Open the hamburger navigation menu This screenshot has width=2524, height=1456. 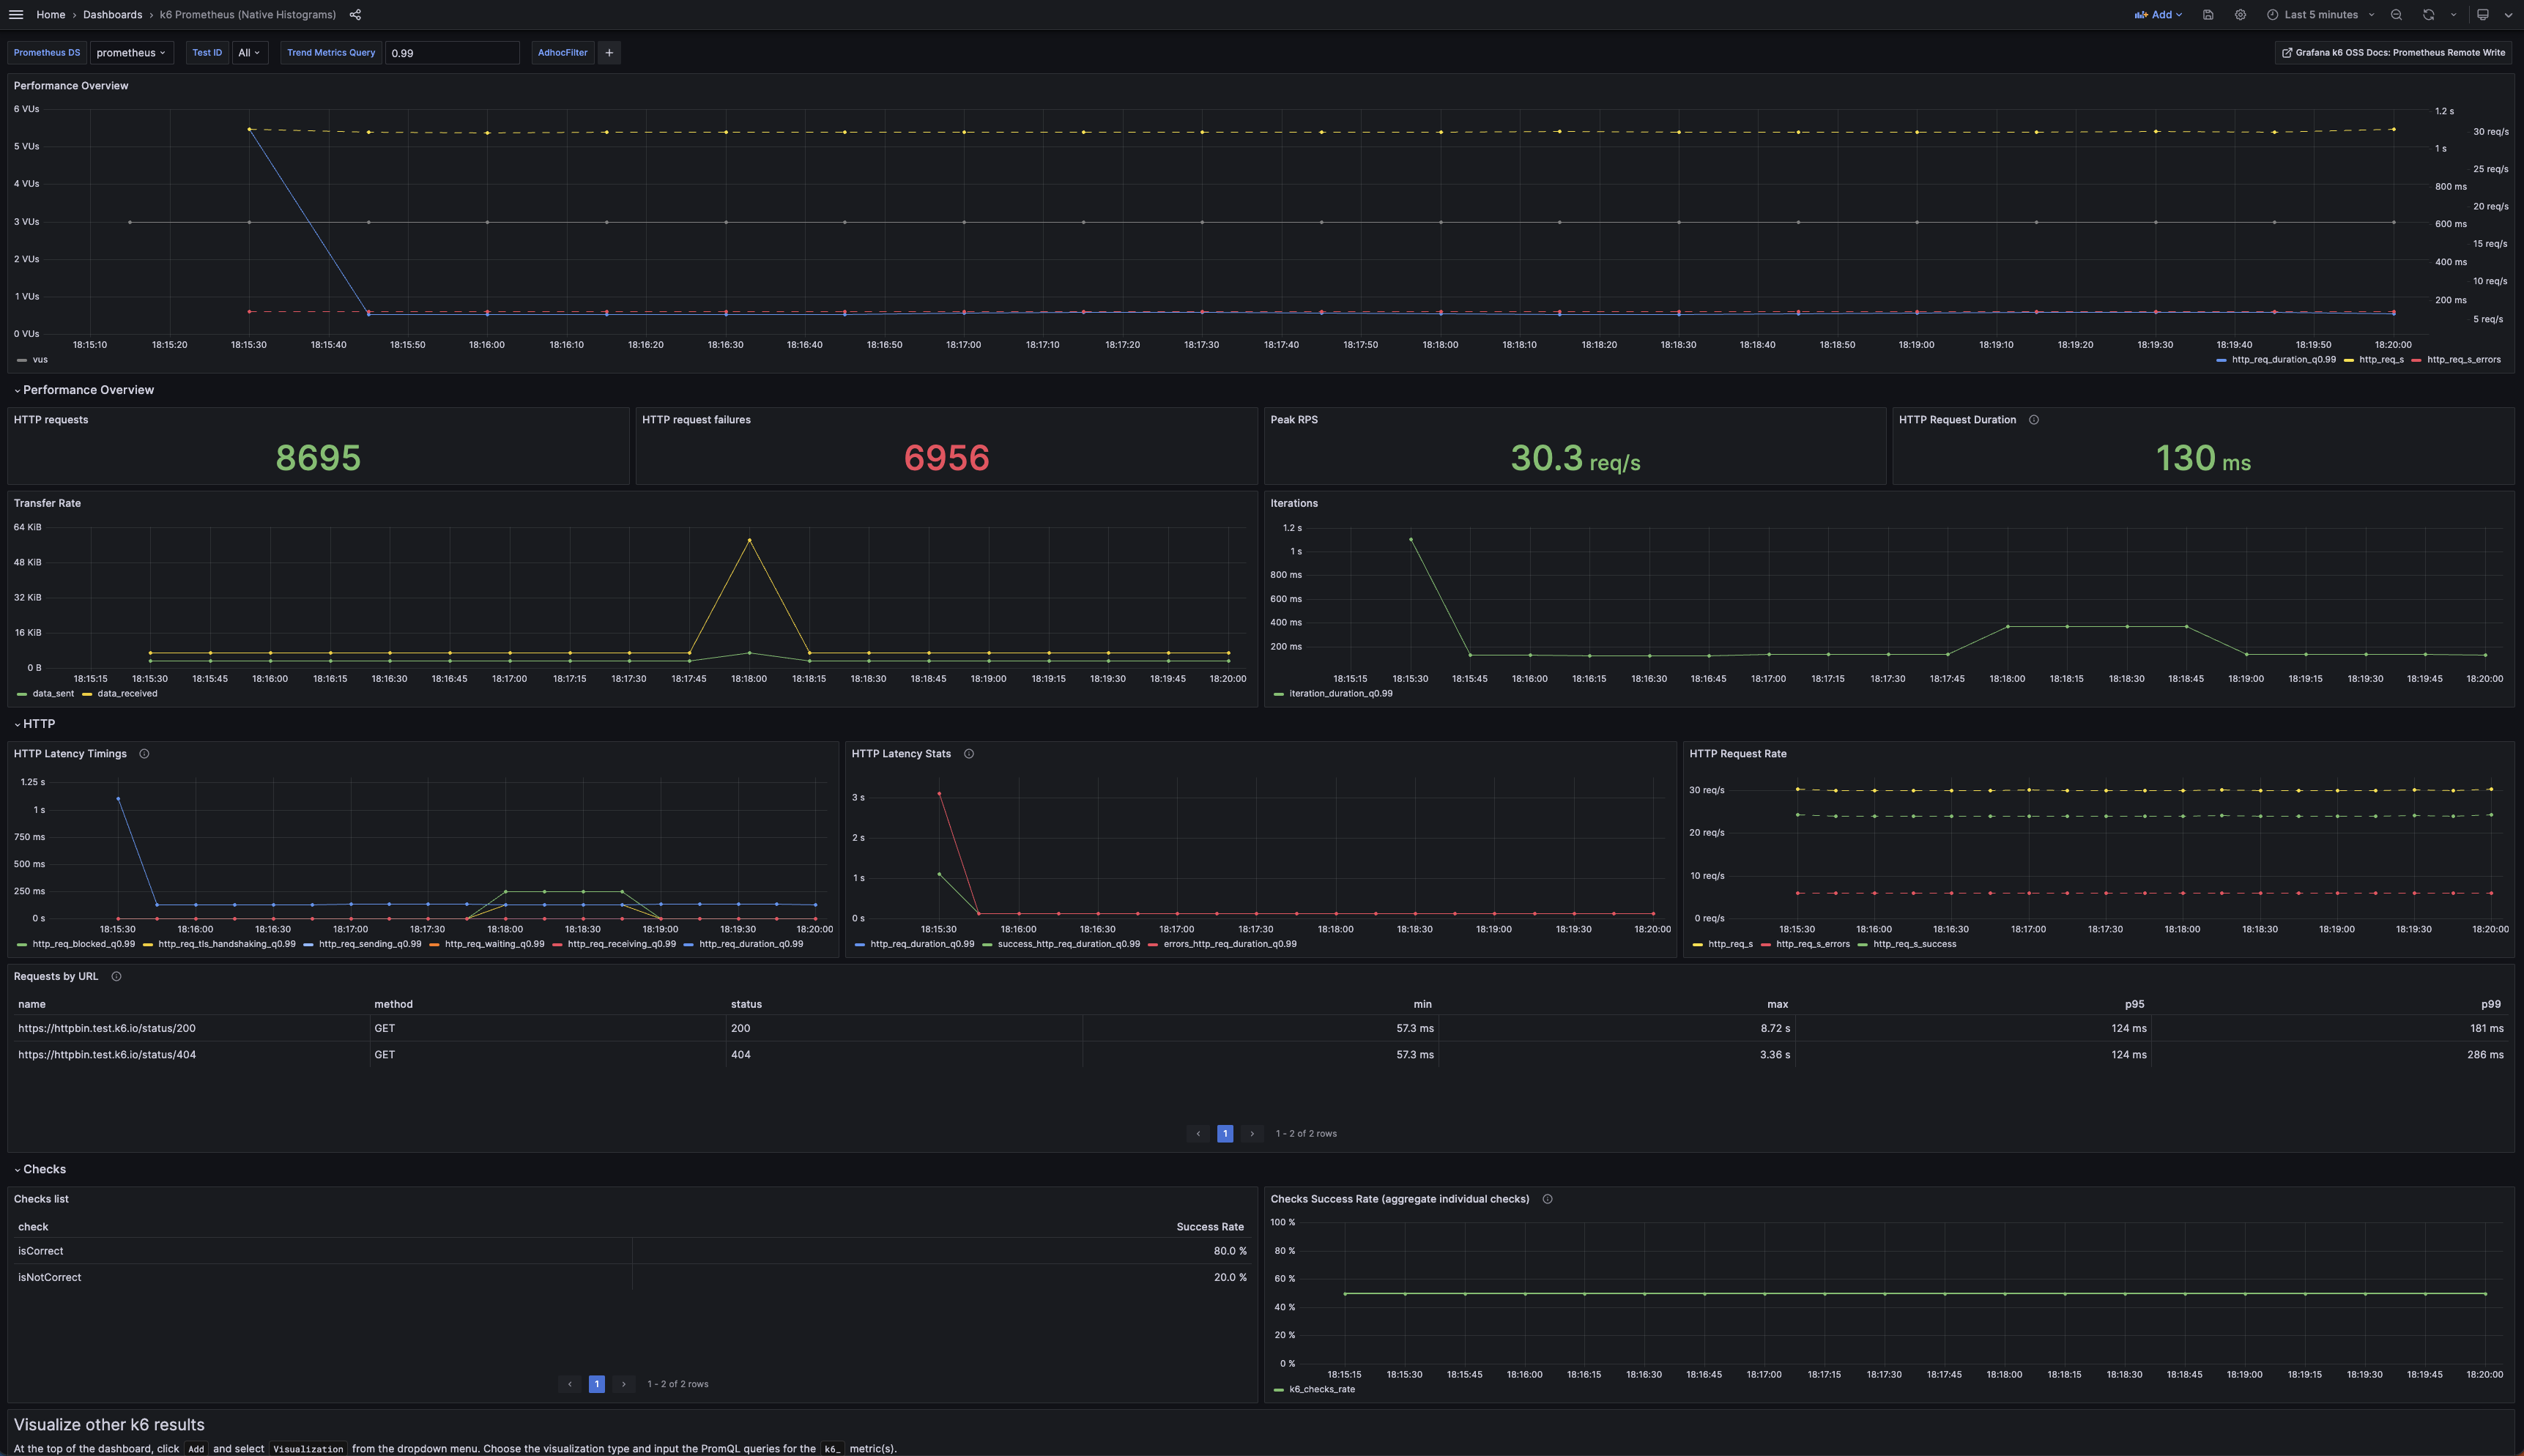click(x=15, y=15)
